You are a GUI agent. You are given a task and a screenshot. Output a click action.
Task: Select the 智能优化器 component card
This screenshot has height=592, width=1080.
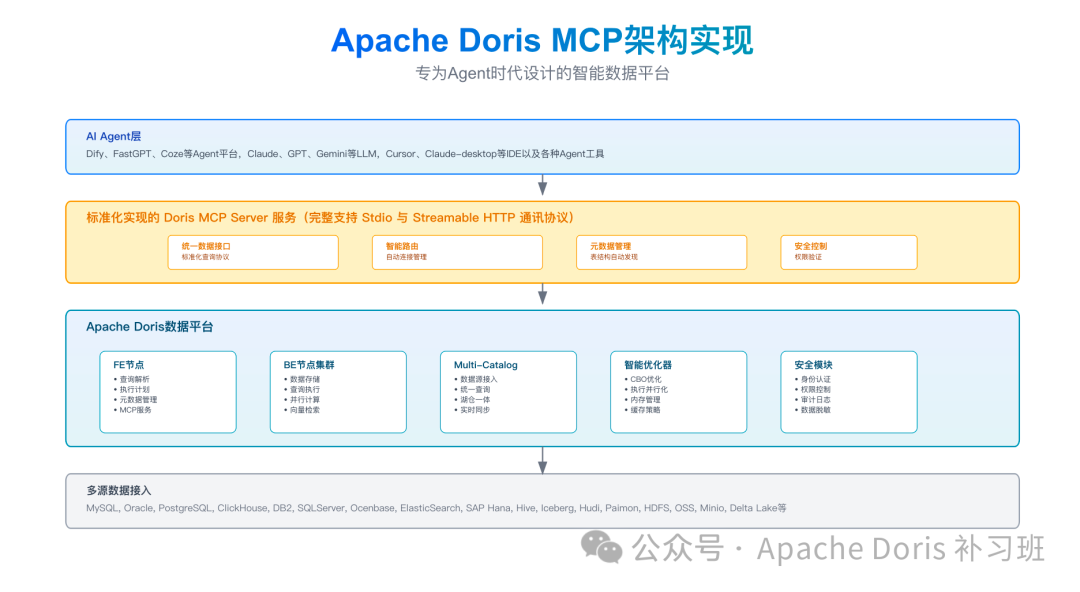tap(678, 391)
